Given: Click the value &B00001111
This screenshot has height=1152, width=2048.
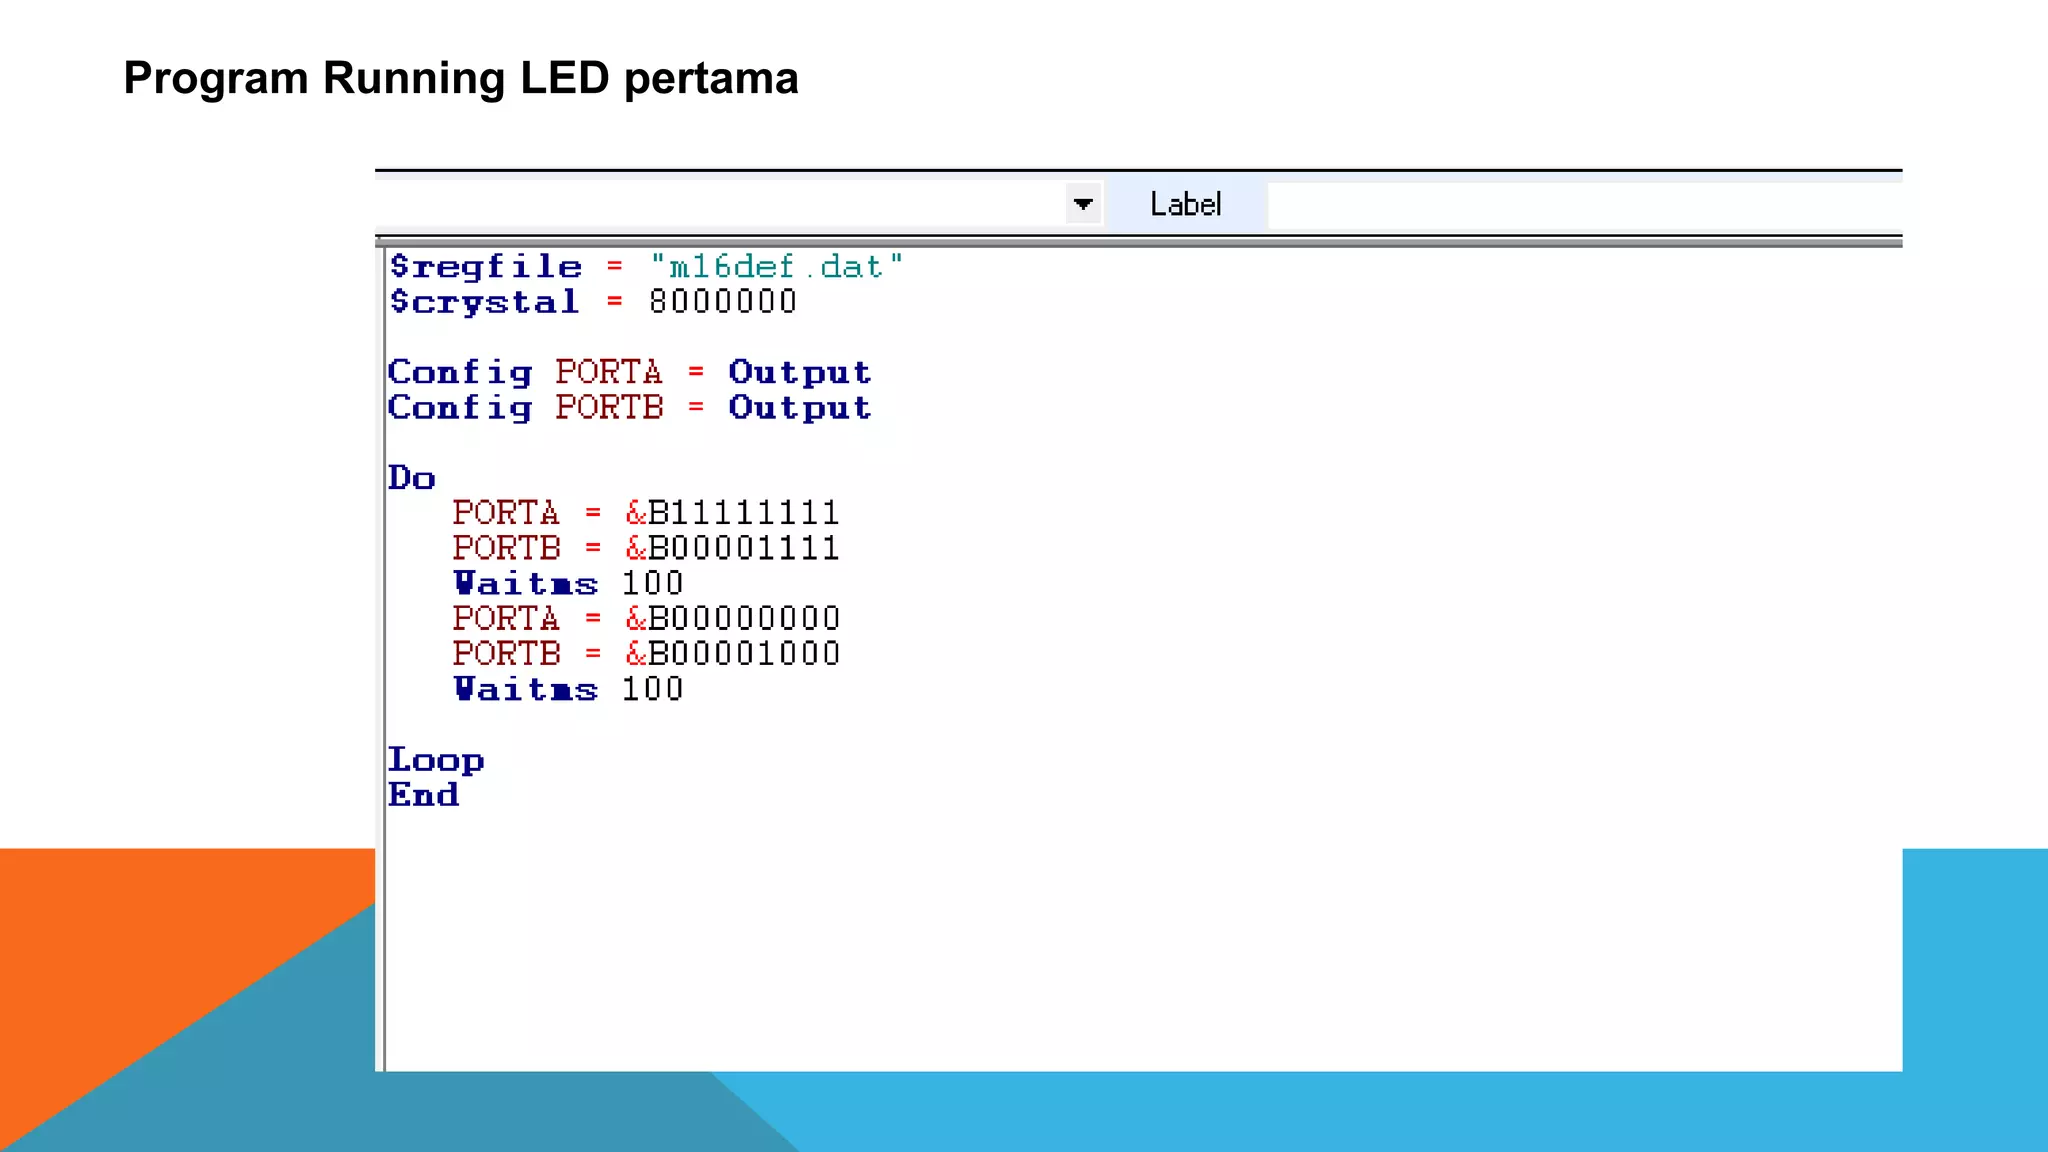Looking at the screenshot, I should coord(732,548).
